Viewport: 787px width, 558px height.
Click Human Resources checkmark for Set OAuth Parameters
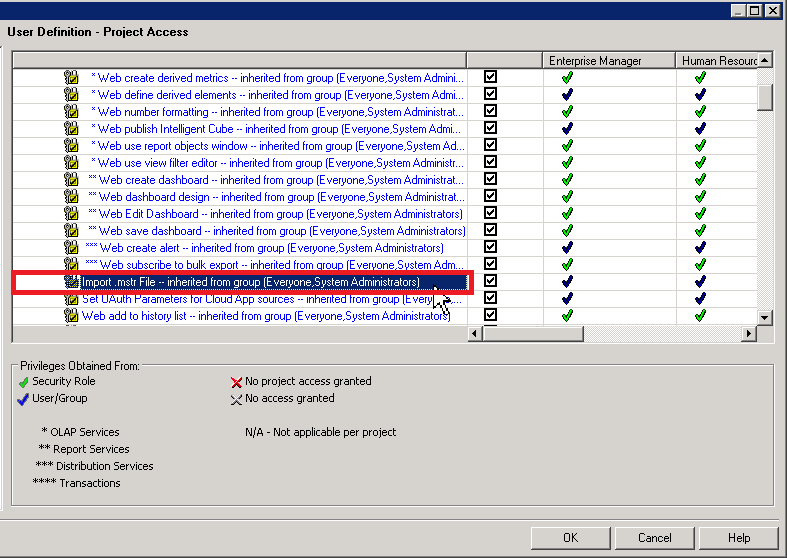[x=700, y=299]
